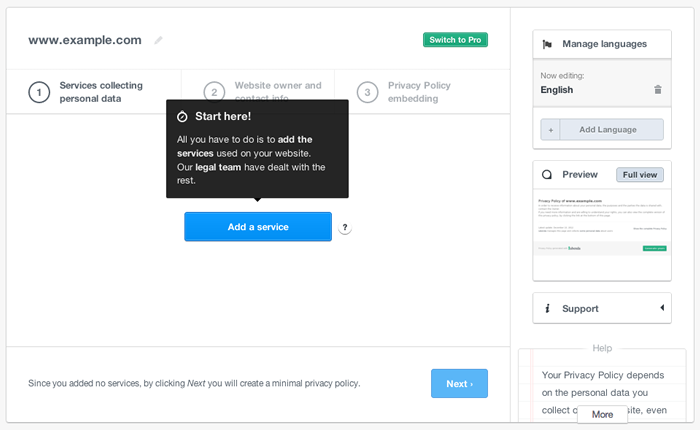The image size is (700, 430).
Task: Click the flag icon in Manage languages
Action: [x=547, y=44]
